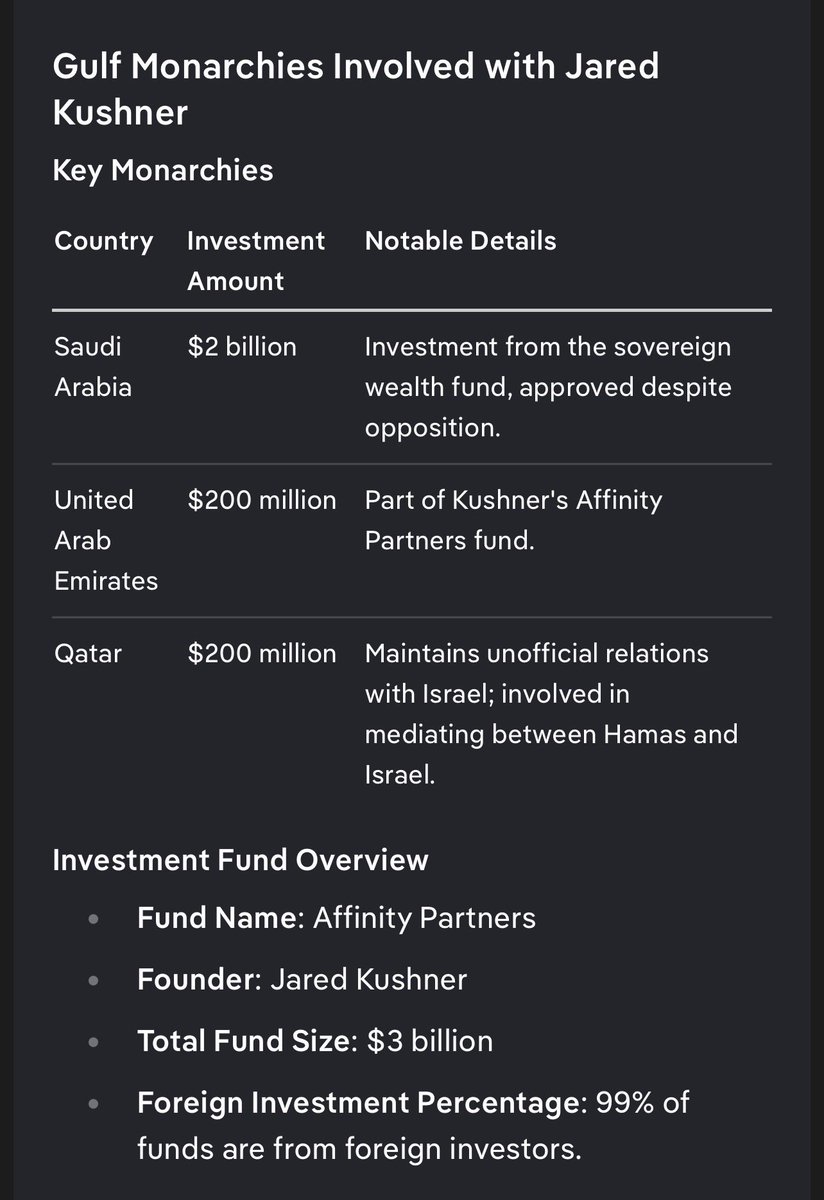The width and height of the screenshot is (824, 1200).
Task: Click the bullet beside 'Fund Name'
Action: click(x=94, y=919)
